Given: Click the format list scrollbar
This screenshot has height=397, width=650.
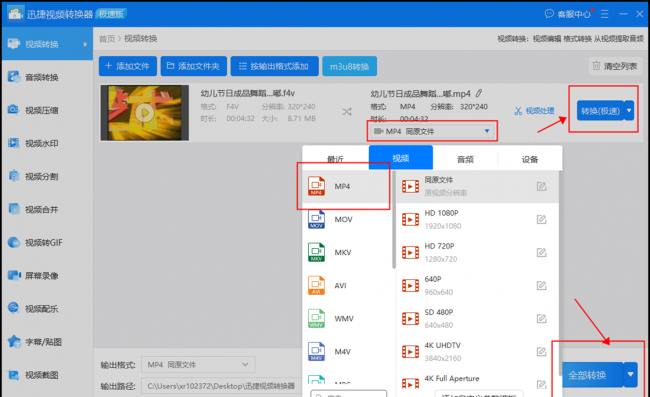Looking at the screenshot, I should point(394,220).
